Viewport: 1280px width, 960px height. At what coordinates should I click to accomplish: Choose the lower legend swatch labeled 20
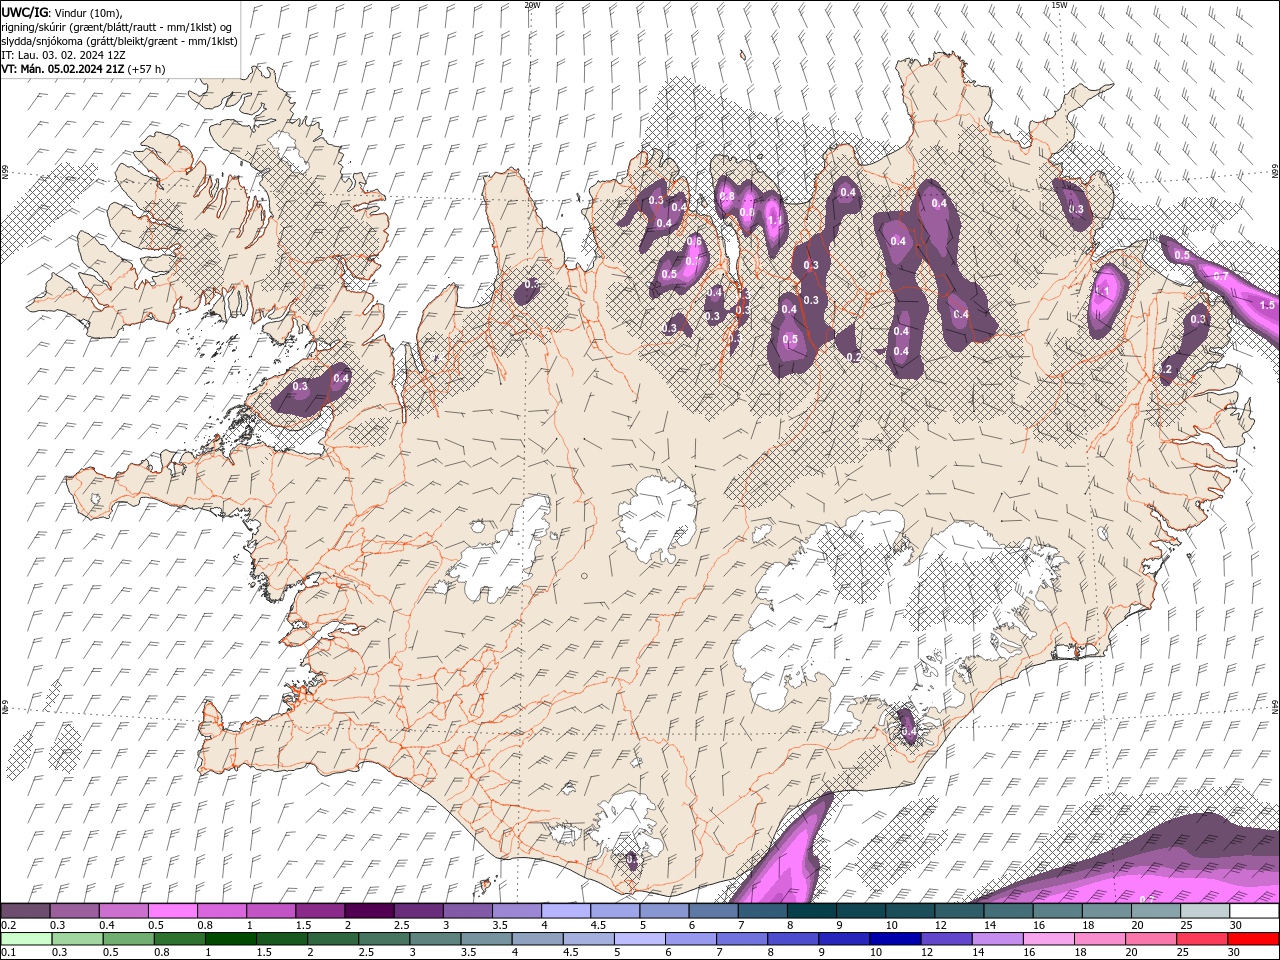click(1150, 939)
